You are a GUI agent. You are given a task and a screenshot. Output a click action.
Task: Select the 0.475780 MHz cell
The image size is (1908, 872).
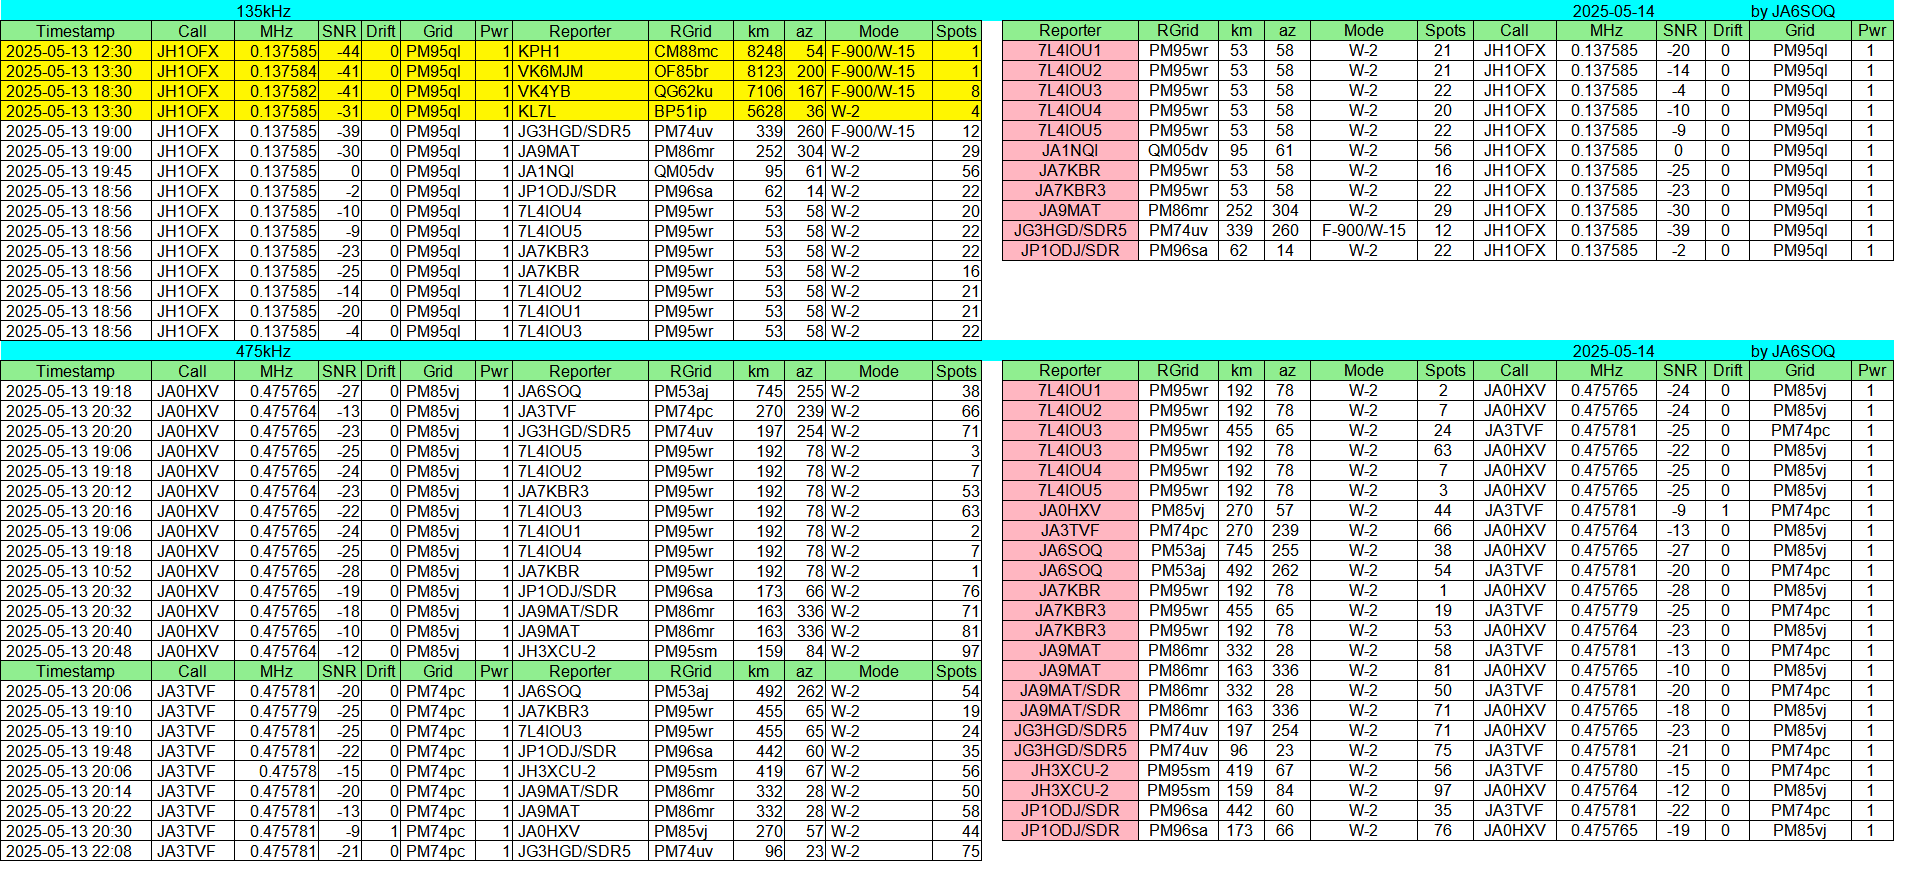pyautogui.click(x=1605, y=770)
